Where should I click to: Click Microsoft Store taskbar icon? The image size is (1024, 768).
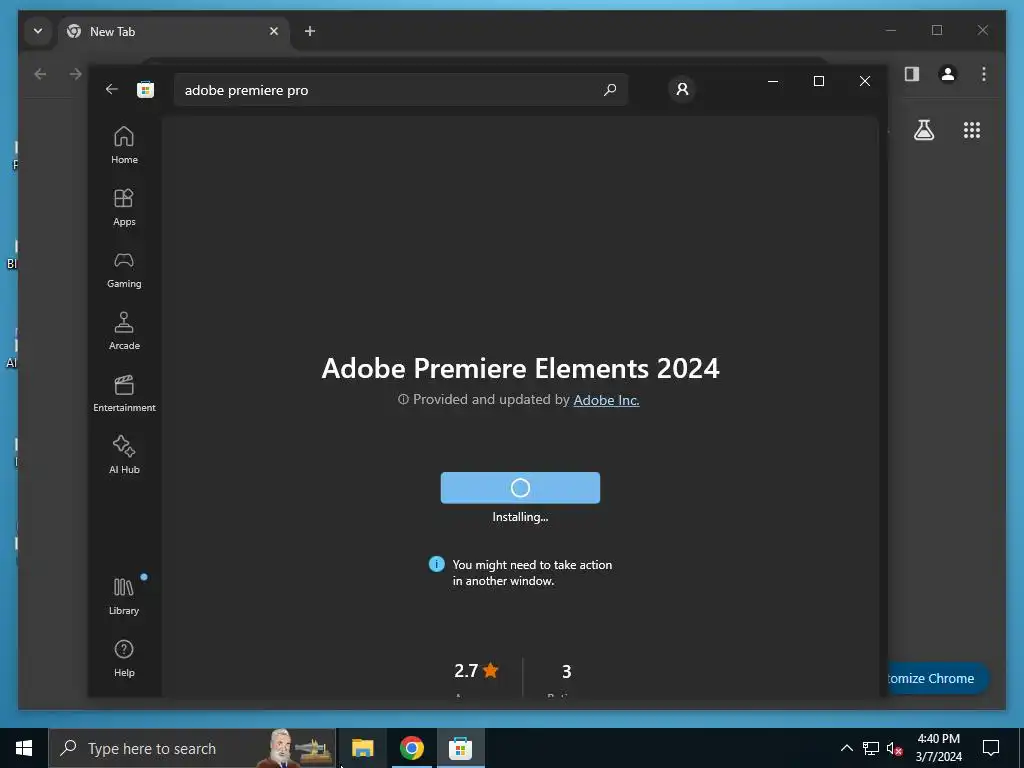(460, 748)
